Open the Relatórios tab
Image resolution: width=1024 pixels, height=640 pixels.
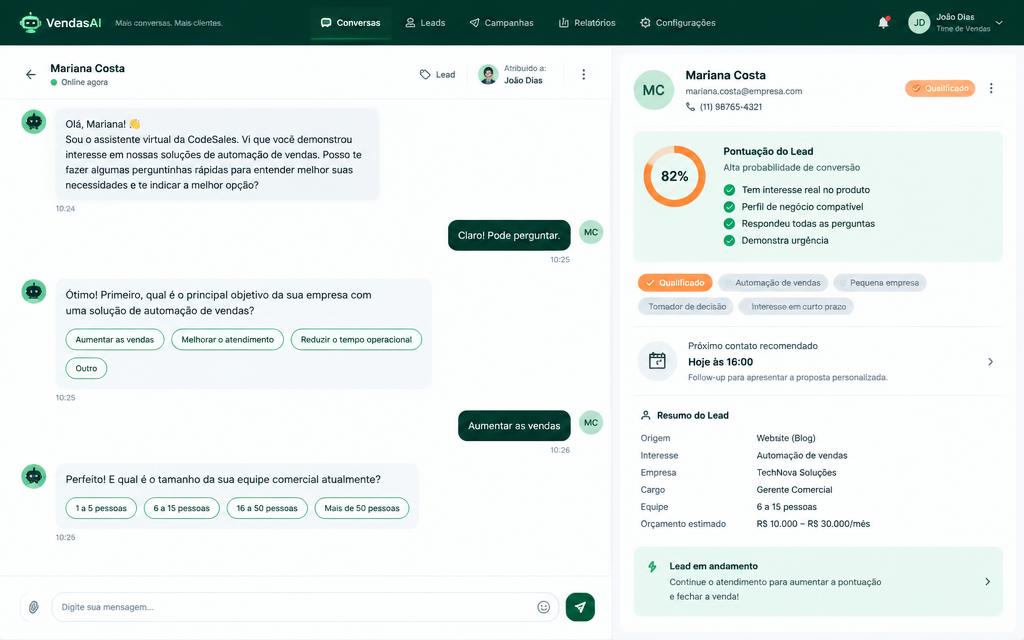point(587,23)
